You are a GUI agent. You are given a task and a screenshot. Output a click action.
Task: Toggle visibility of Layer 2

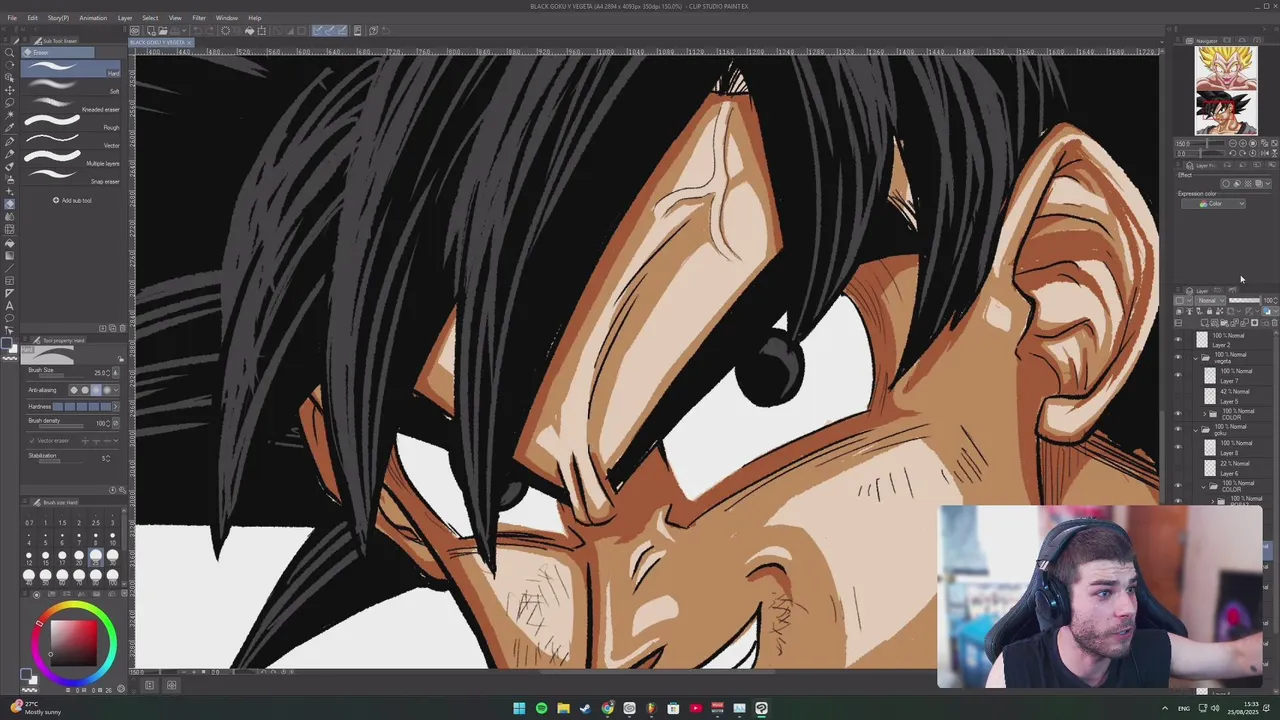[x=1178, y=339]
